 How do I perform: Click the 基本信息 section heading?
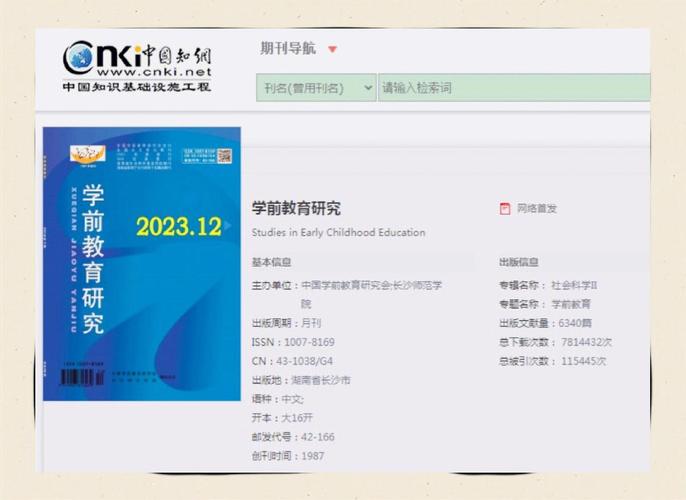[271, 262]
